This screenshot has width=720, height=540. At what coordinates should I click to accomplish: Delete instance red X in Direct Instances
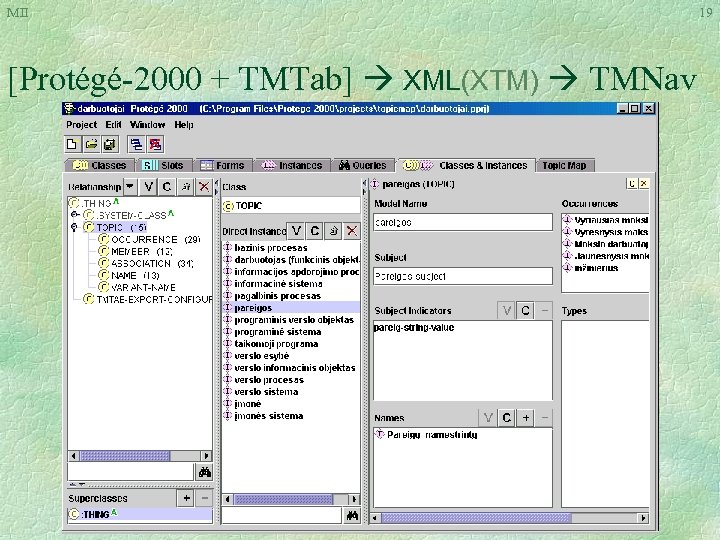pos(352,231)
